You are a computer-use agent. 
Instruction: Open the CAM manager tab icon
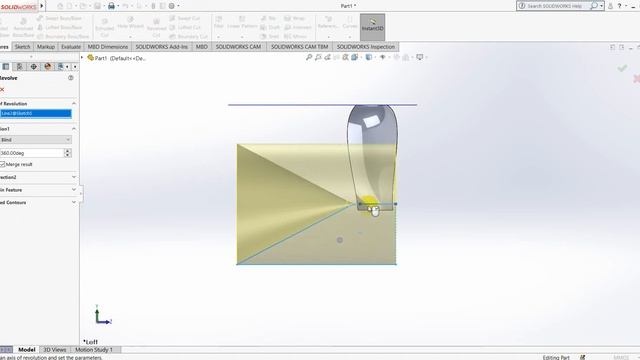coord(61,67)
